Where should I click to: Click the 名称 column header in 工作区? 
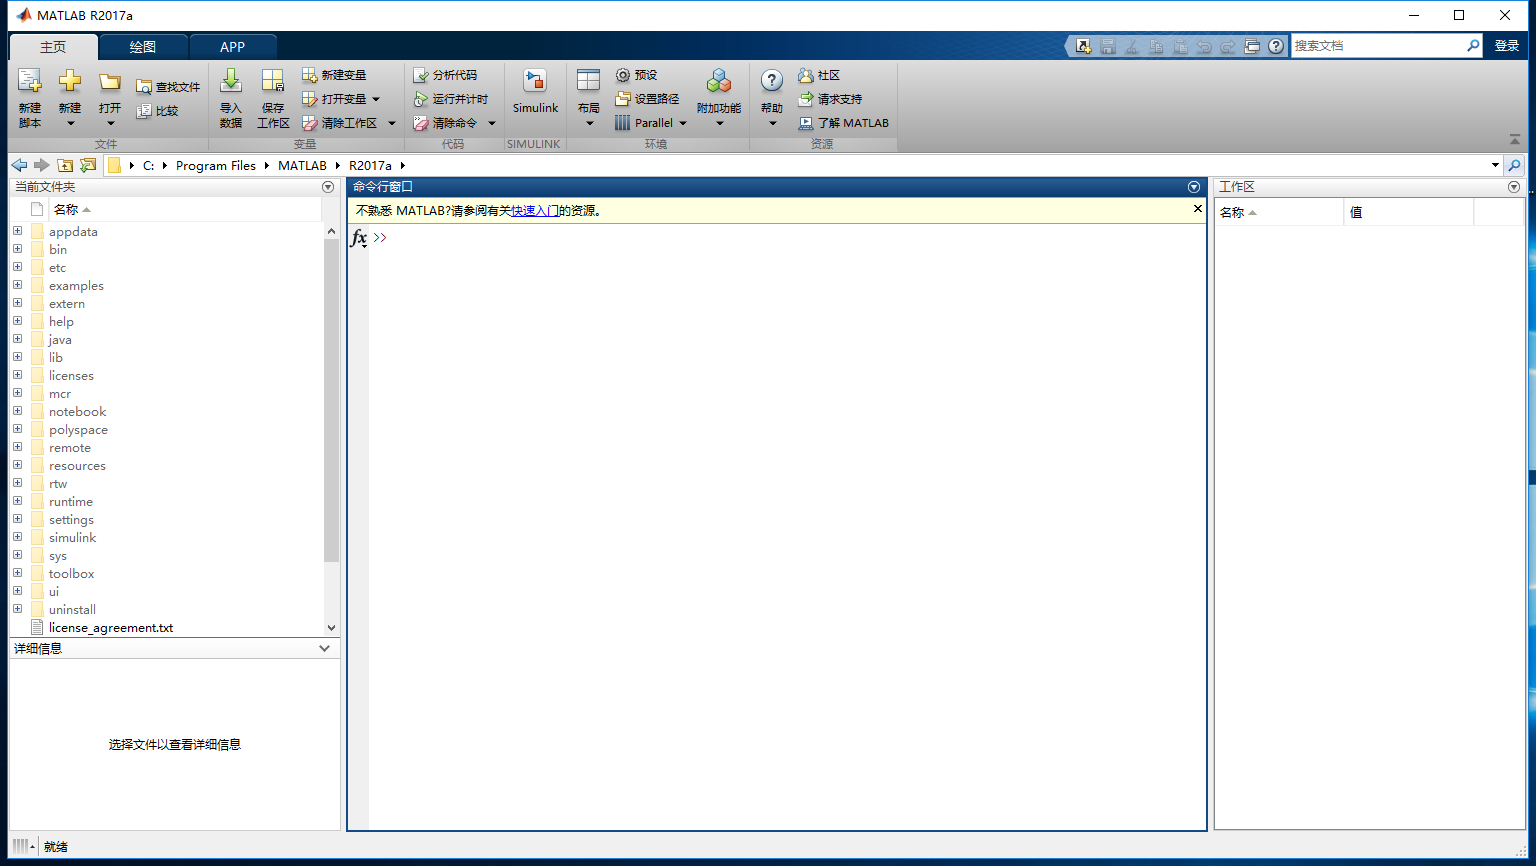coord(1279,212)
